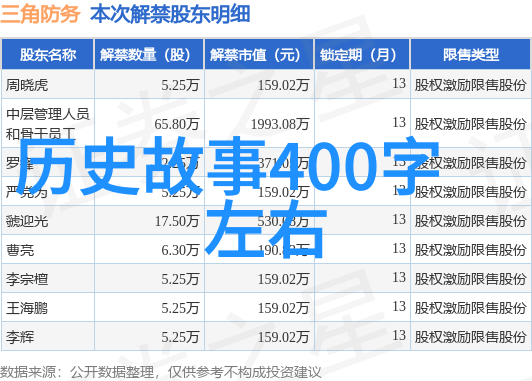
Task: Select the 解禁数量（股） column header
Action: (149, 55)
